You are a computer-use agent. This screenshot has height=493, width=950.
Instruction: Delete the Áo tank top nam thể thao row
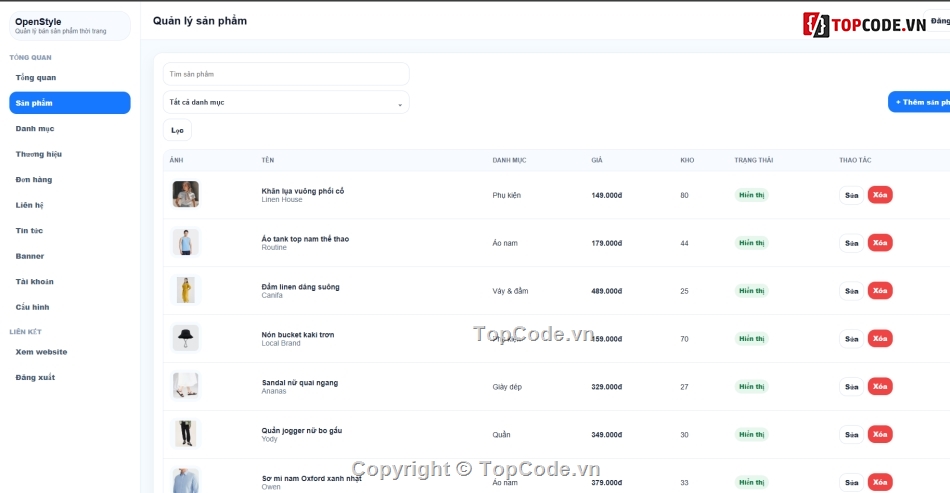tap(880, 243)
